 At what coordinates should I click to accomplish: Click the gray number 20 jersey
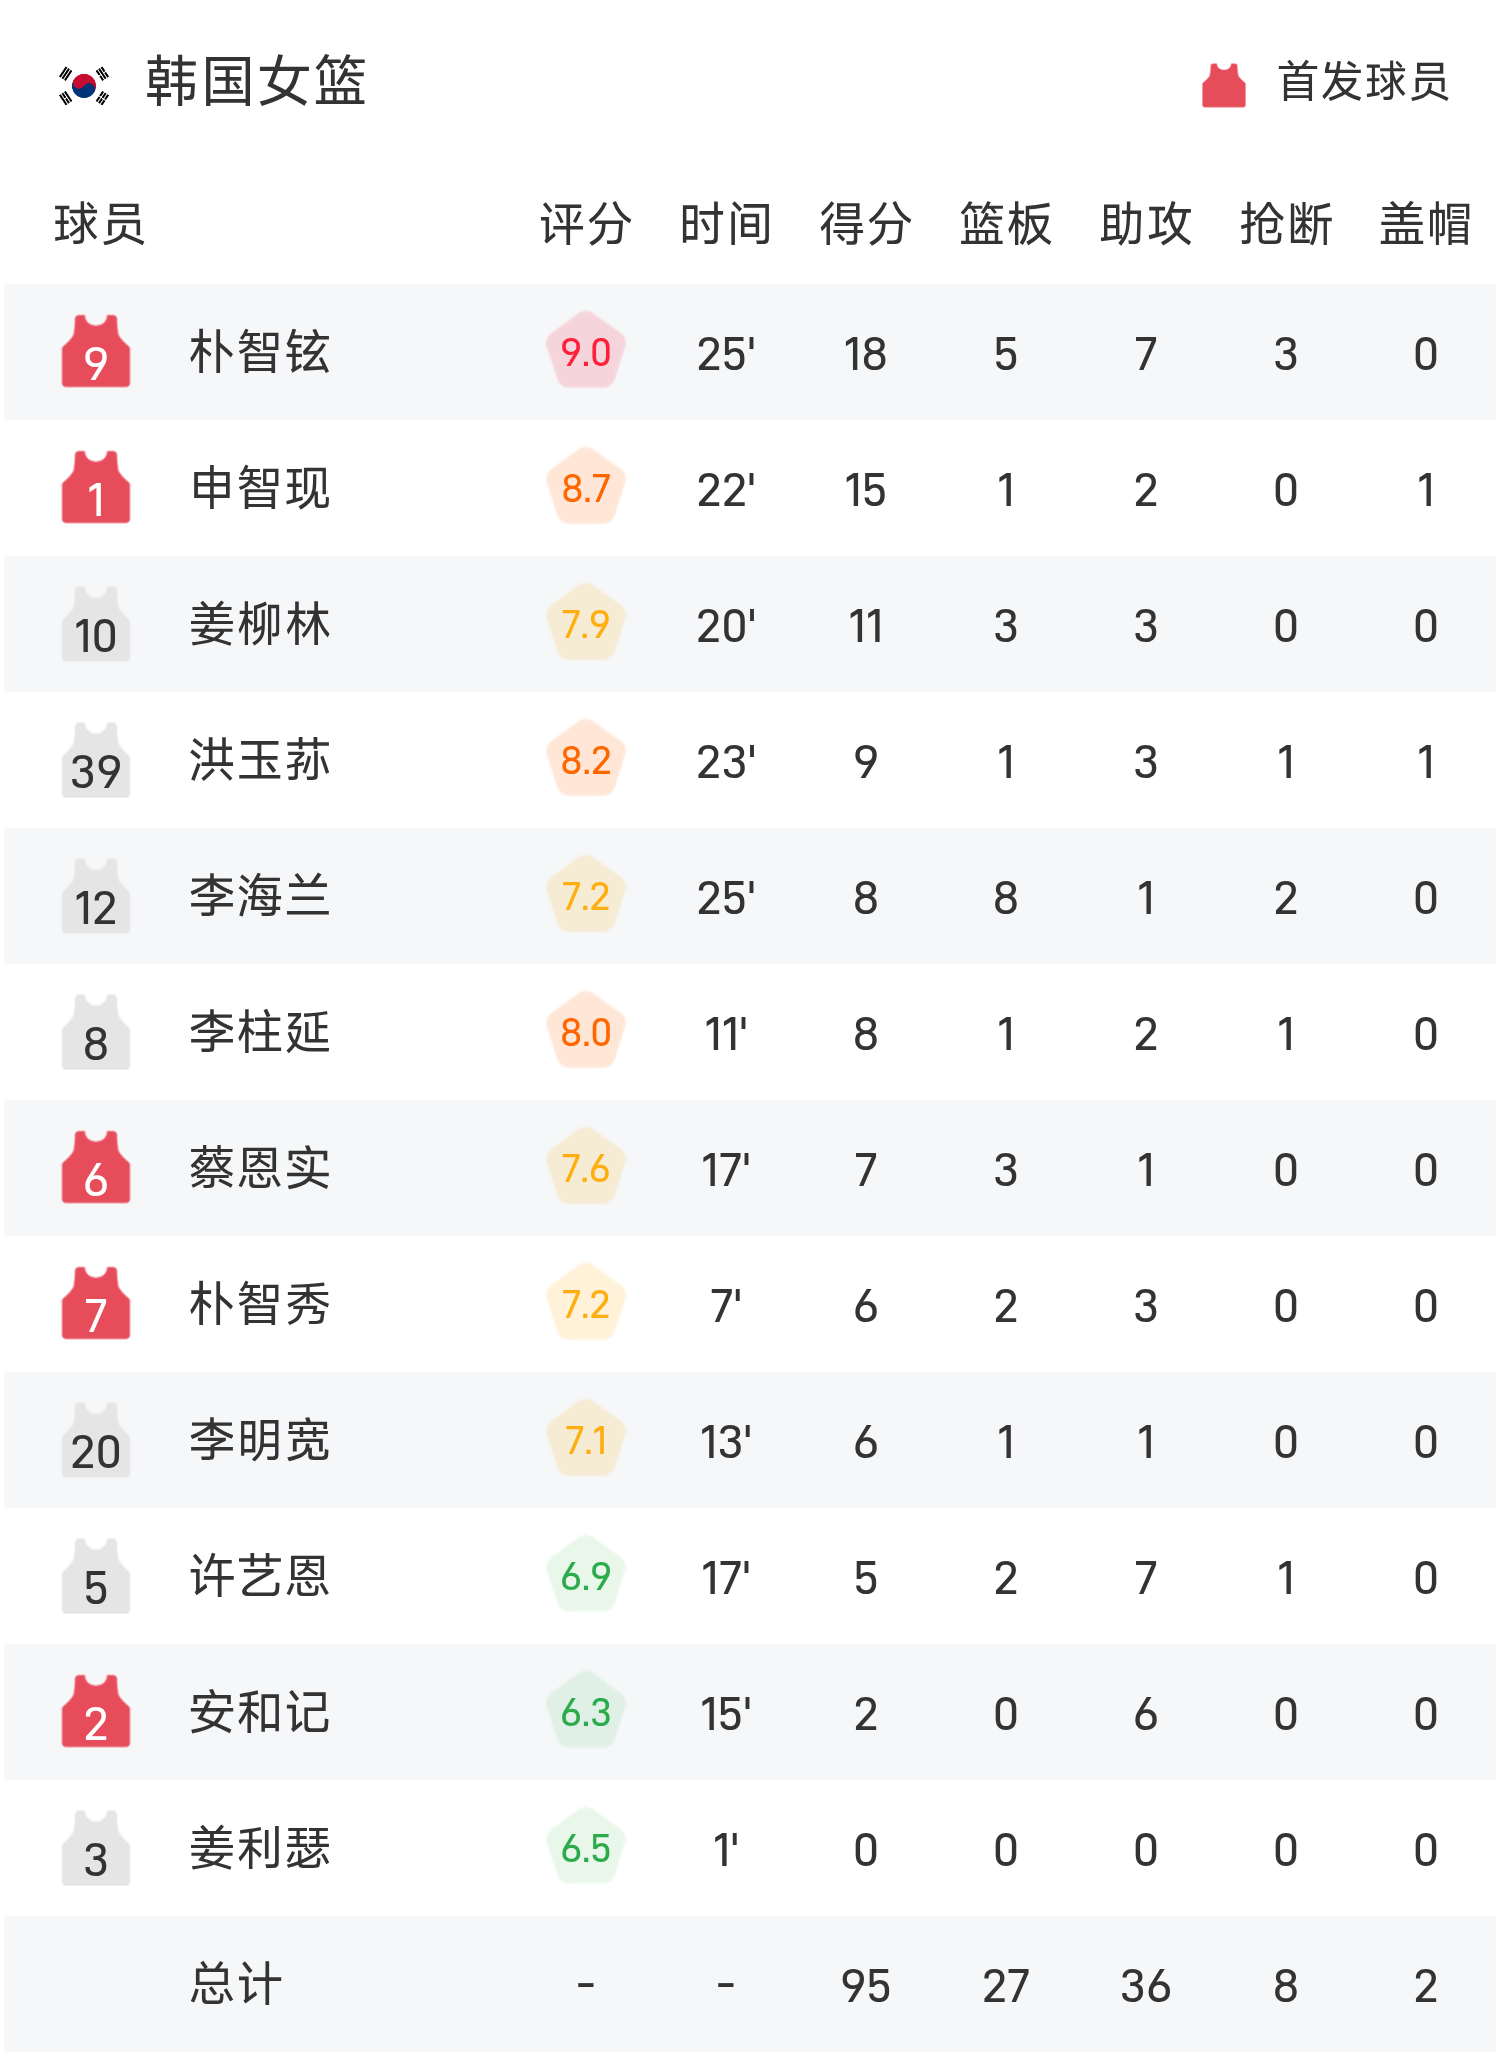[x=96, y=1441]
